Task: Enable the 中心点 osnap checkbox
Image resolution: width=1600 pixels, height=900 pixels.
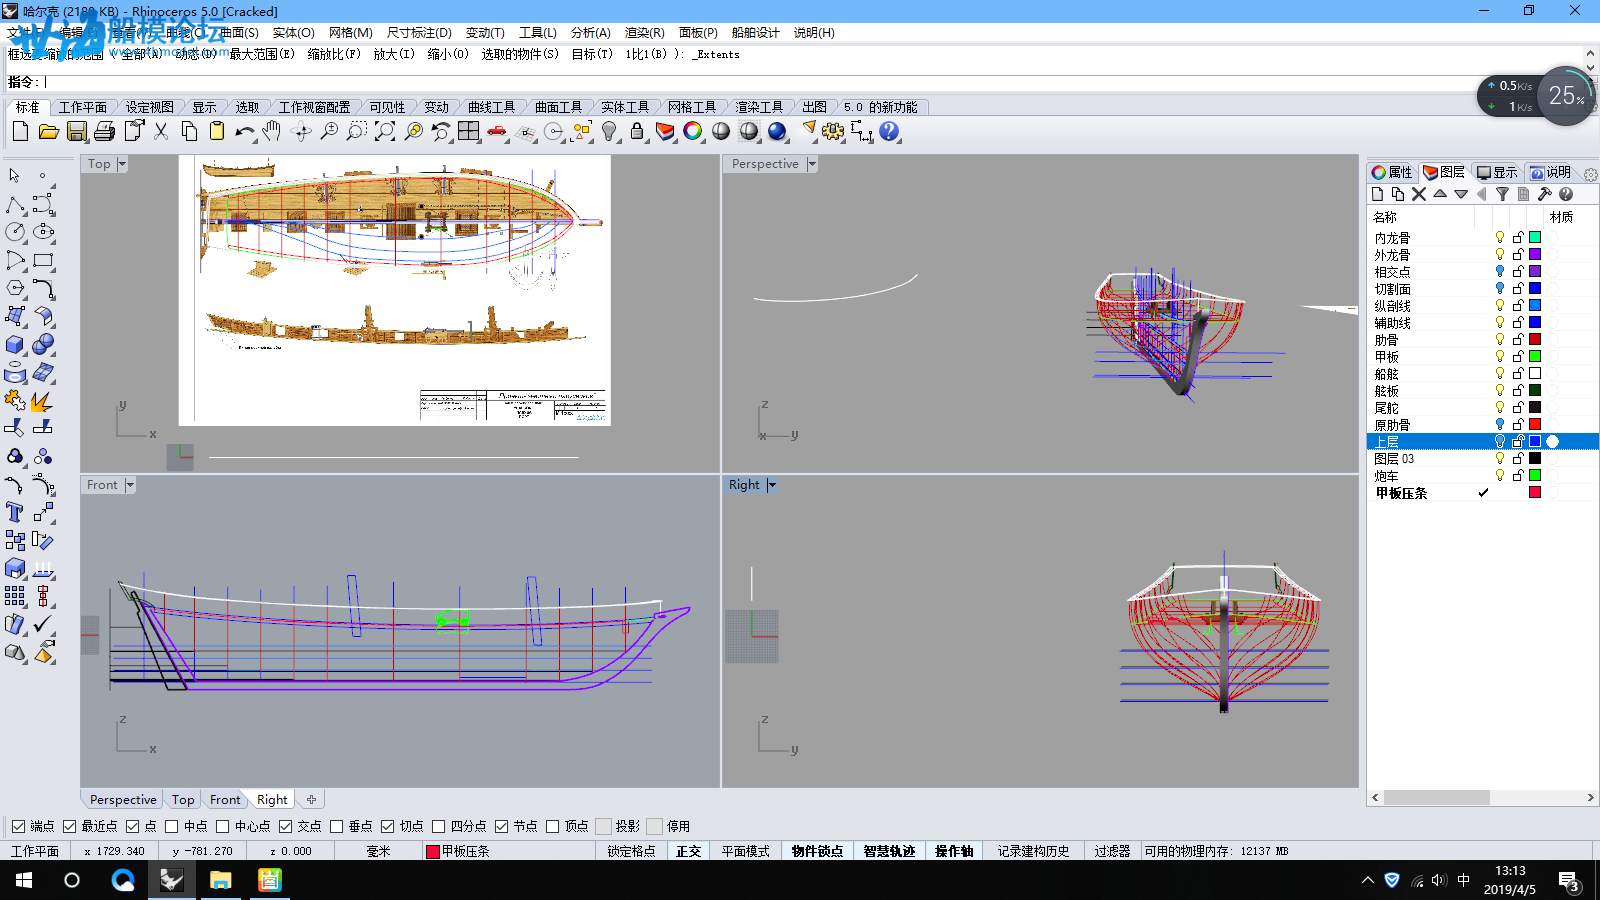Action: (222, 826)
